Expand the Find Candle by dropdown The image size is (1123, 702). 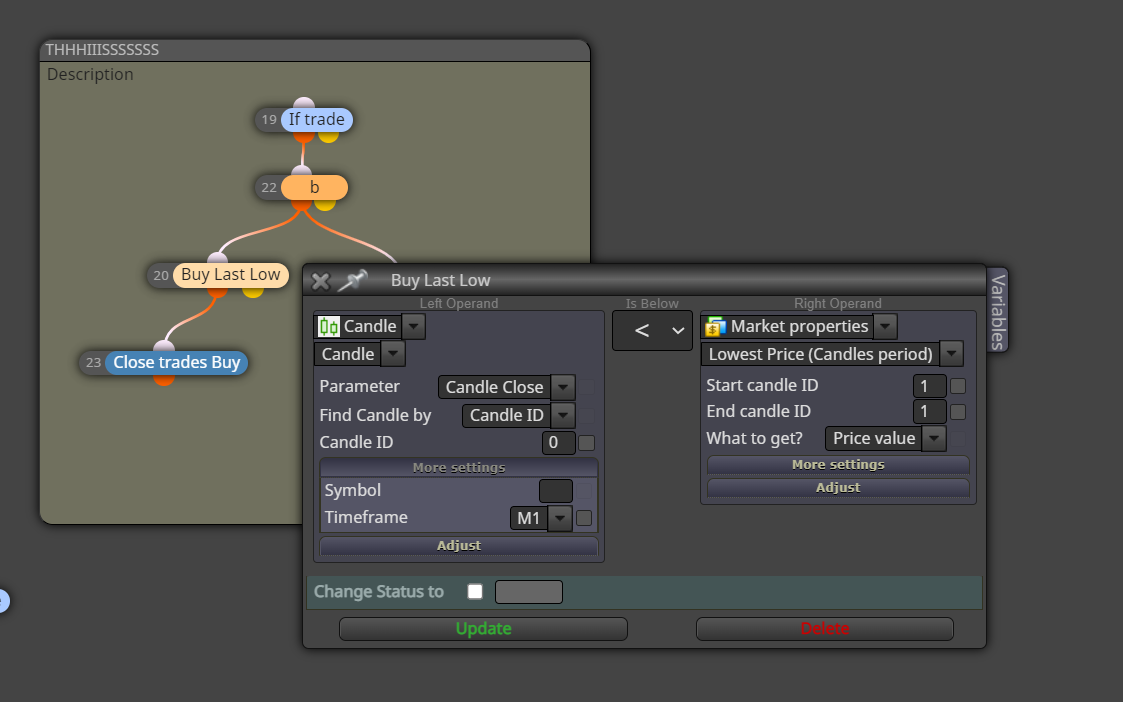(563, 415)
